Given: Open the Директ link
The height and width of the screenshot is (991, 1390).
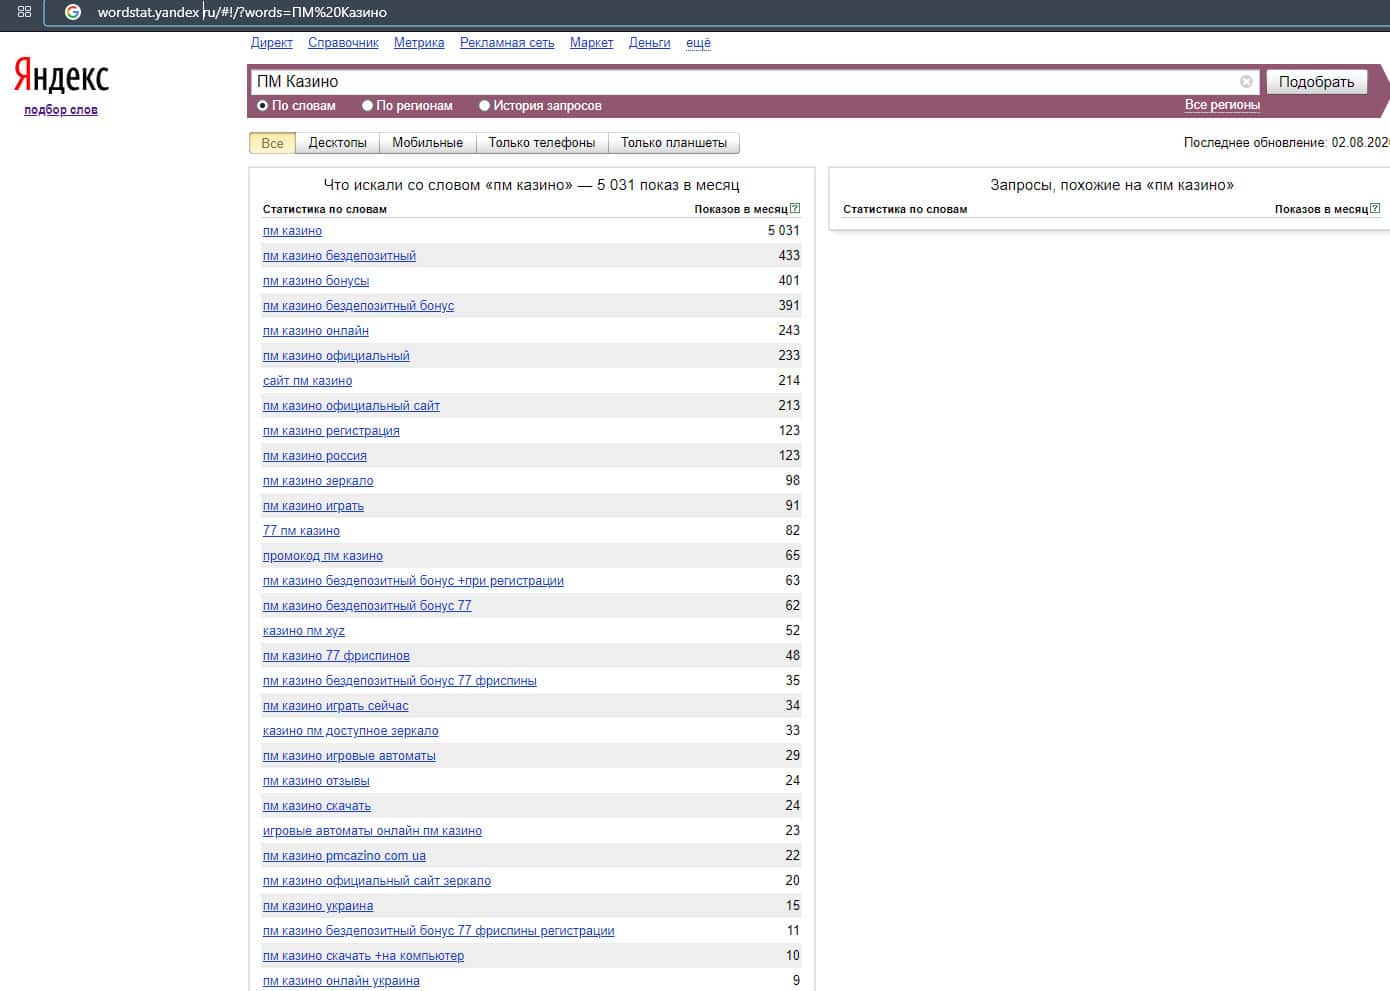Looking at the screenshot, I should [x=272, y=43].
